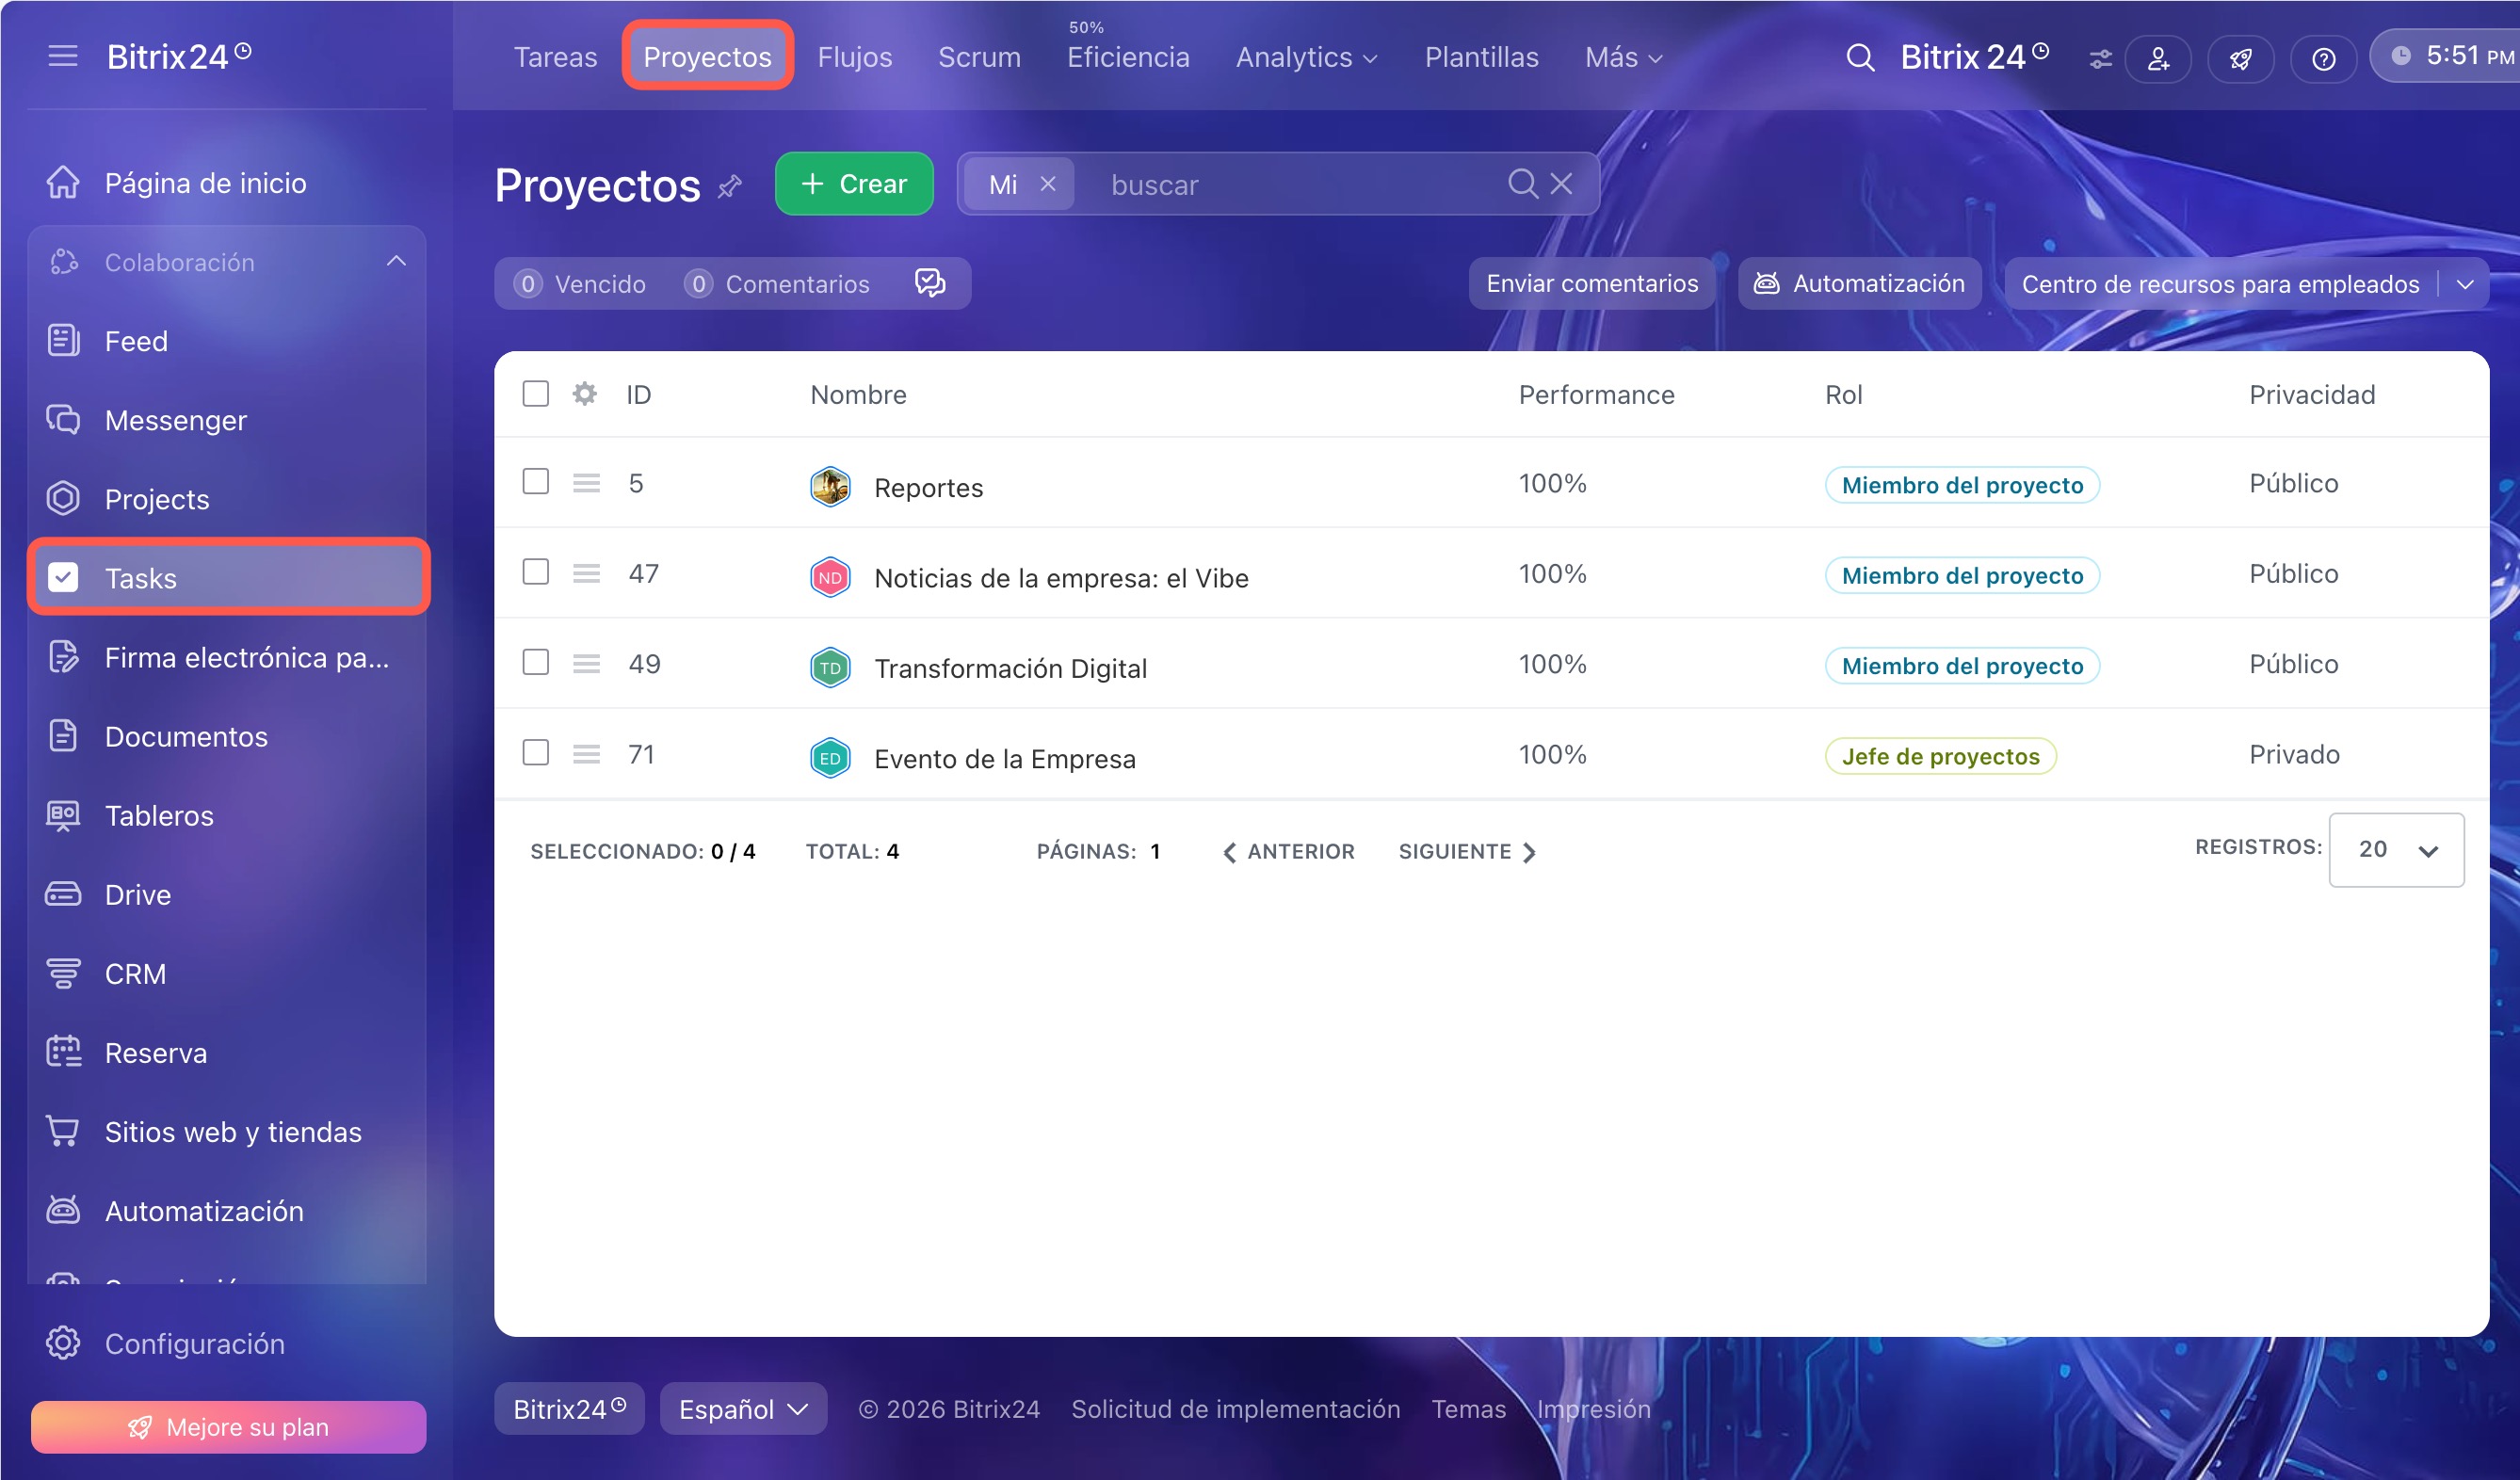Screen dimensions: 2520x1480
Task: Open Reserva in the sidebar
Action: tap(228, 1052)
